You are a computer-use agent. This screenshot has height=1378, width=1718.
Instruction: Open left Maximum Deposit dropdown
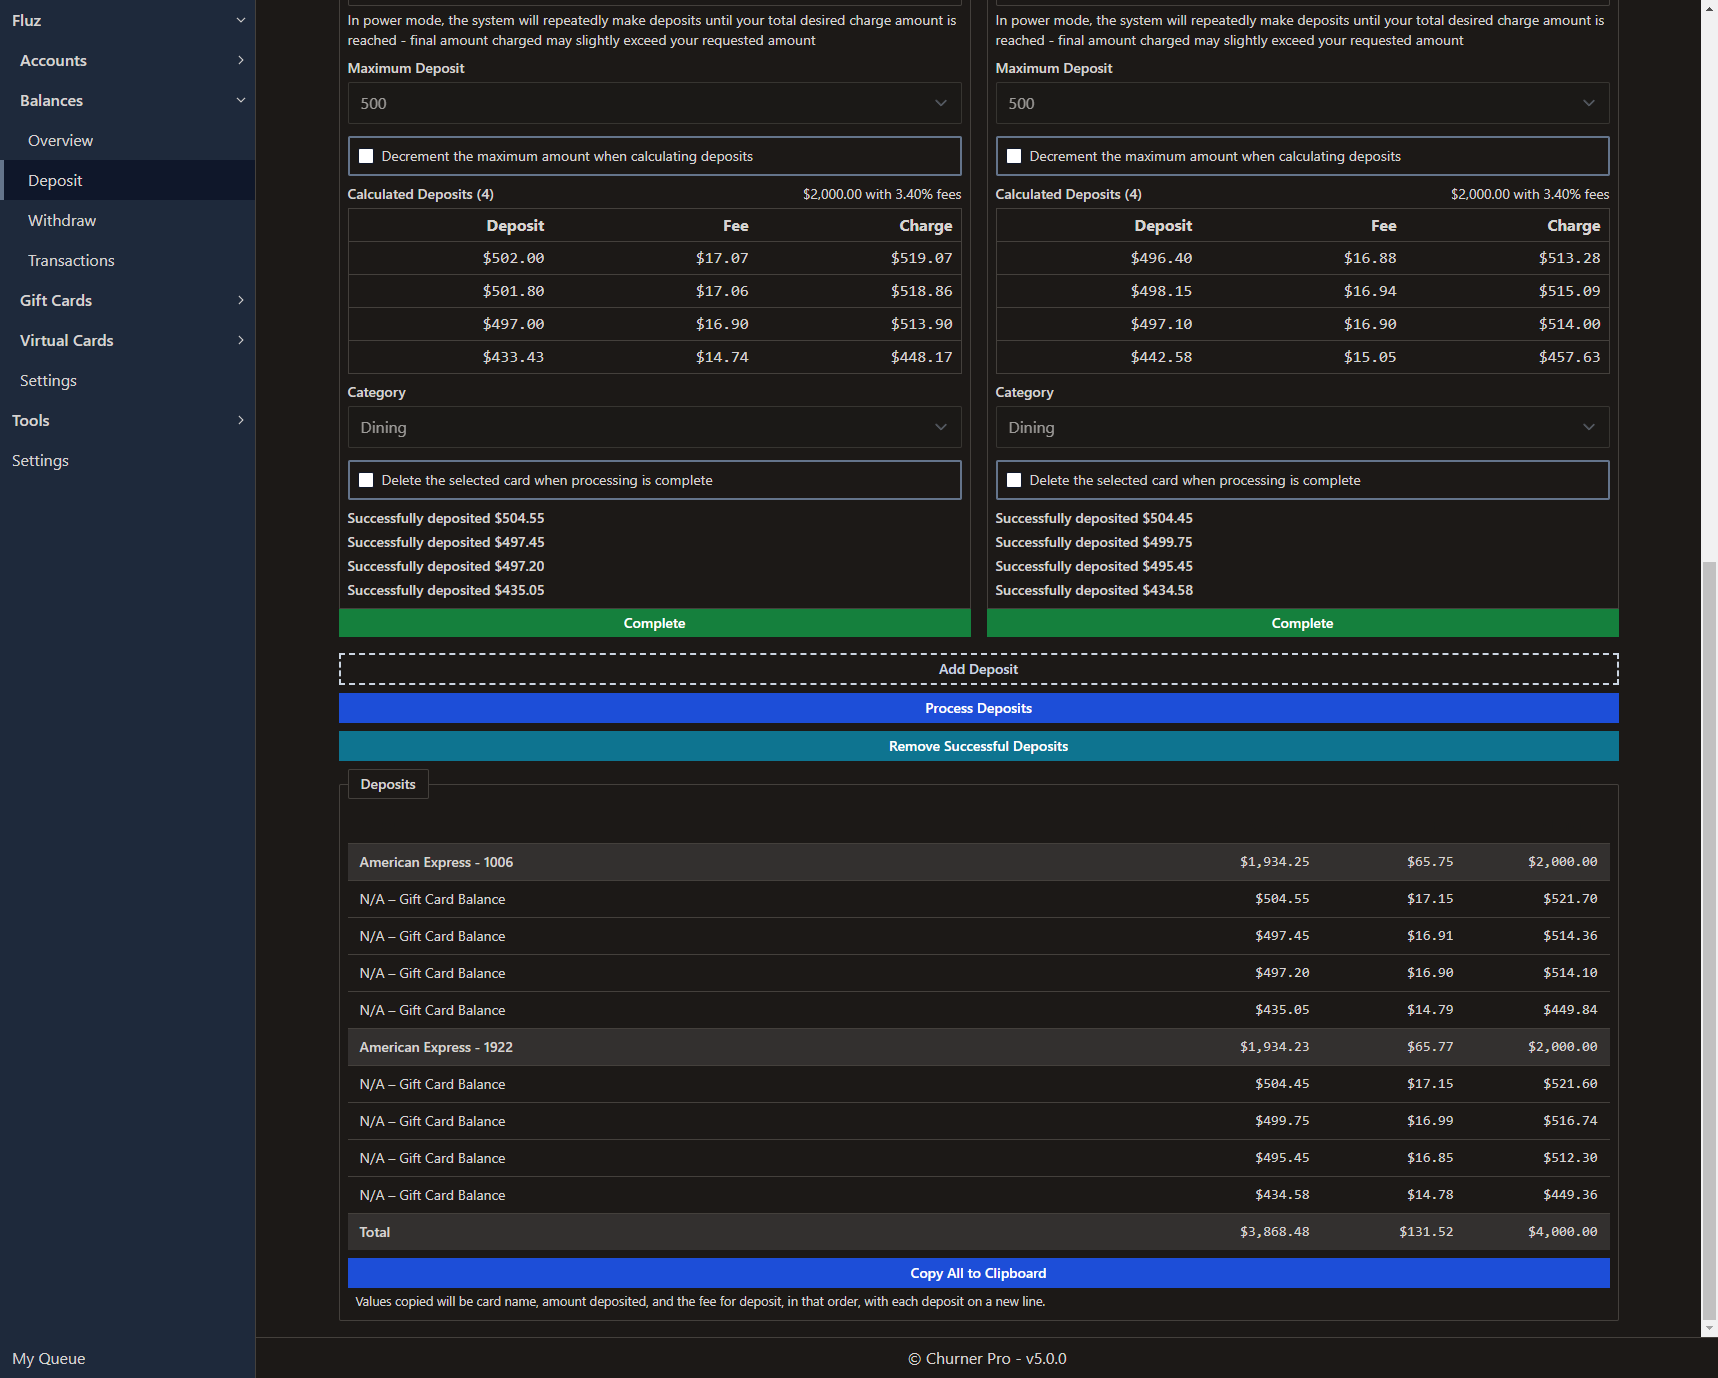(654, 103)
